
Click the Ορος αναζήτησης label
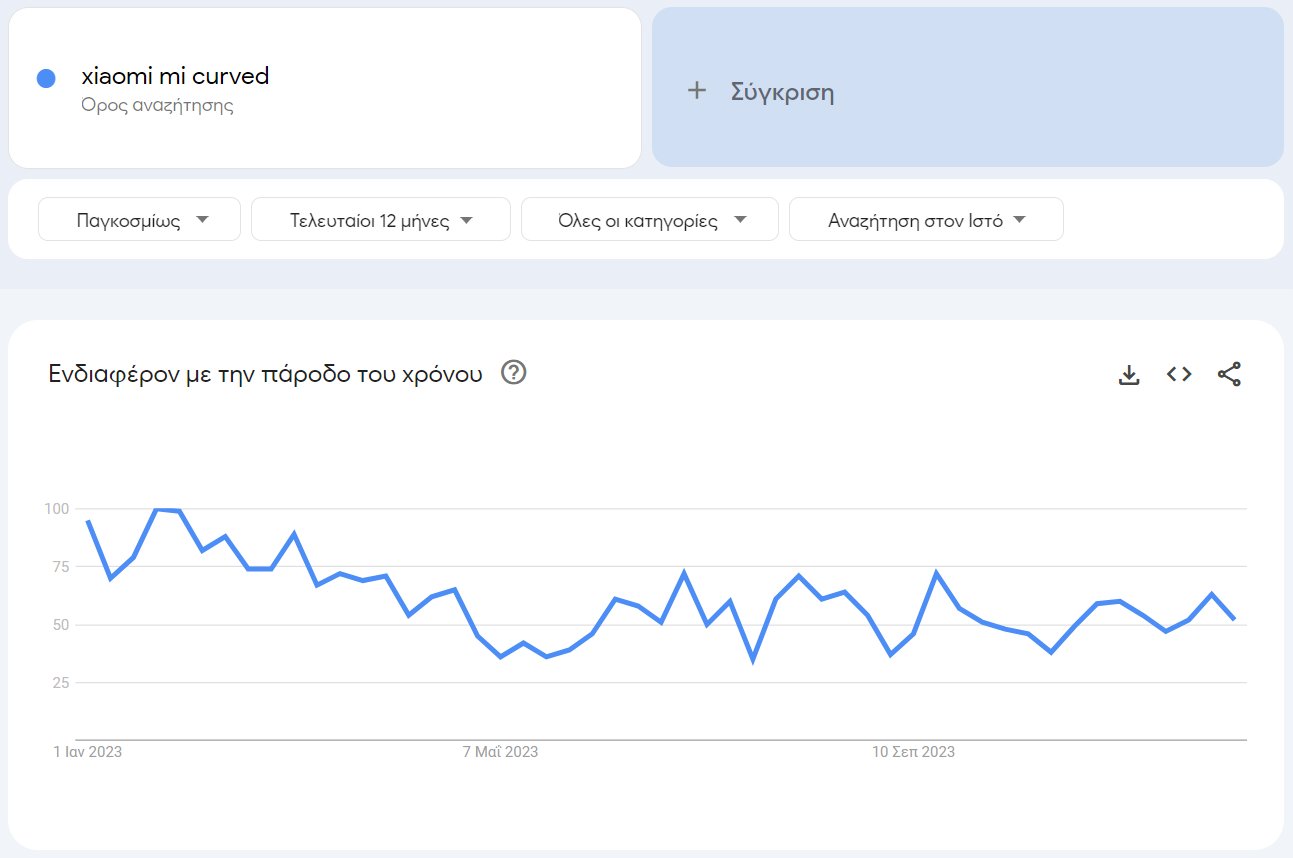[x=158, y=105]
